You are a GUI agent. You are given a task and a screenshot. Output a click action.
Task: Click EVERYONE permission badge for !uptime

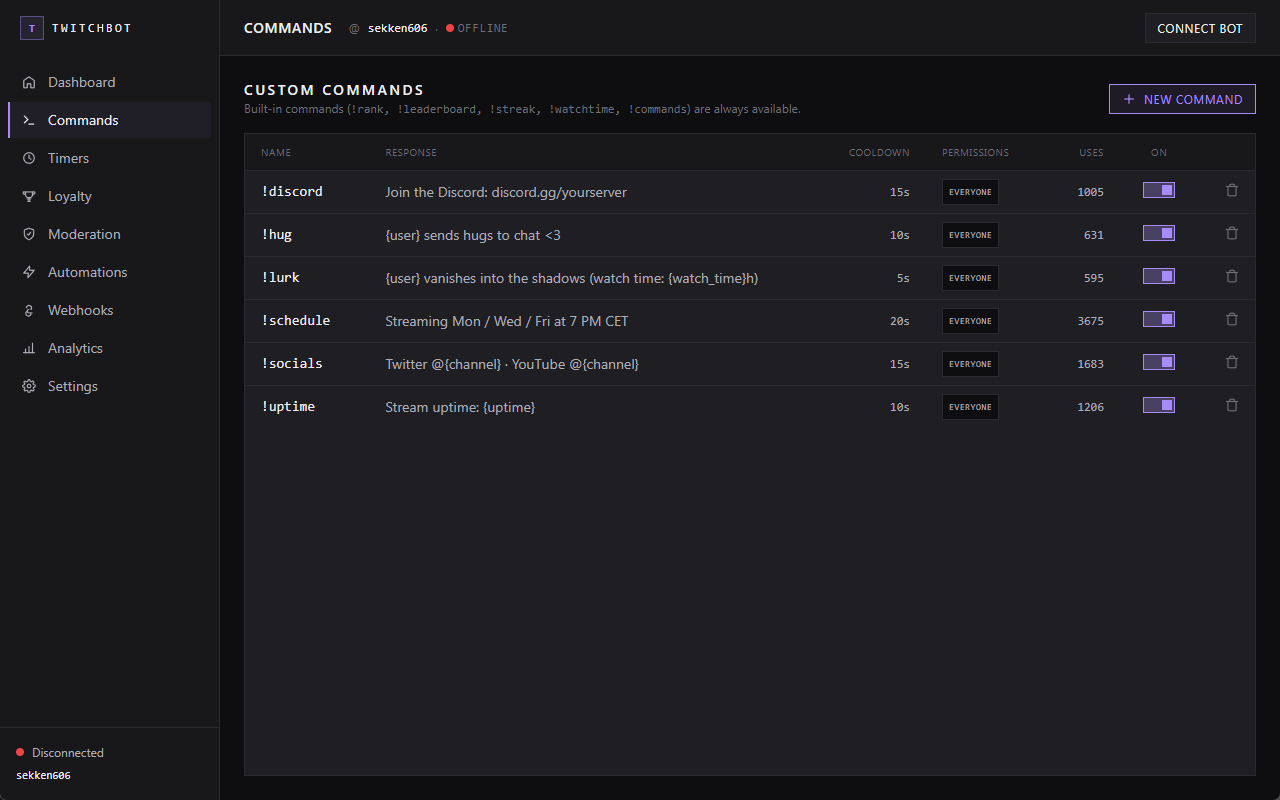[970, 407]
